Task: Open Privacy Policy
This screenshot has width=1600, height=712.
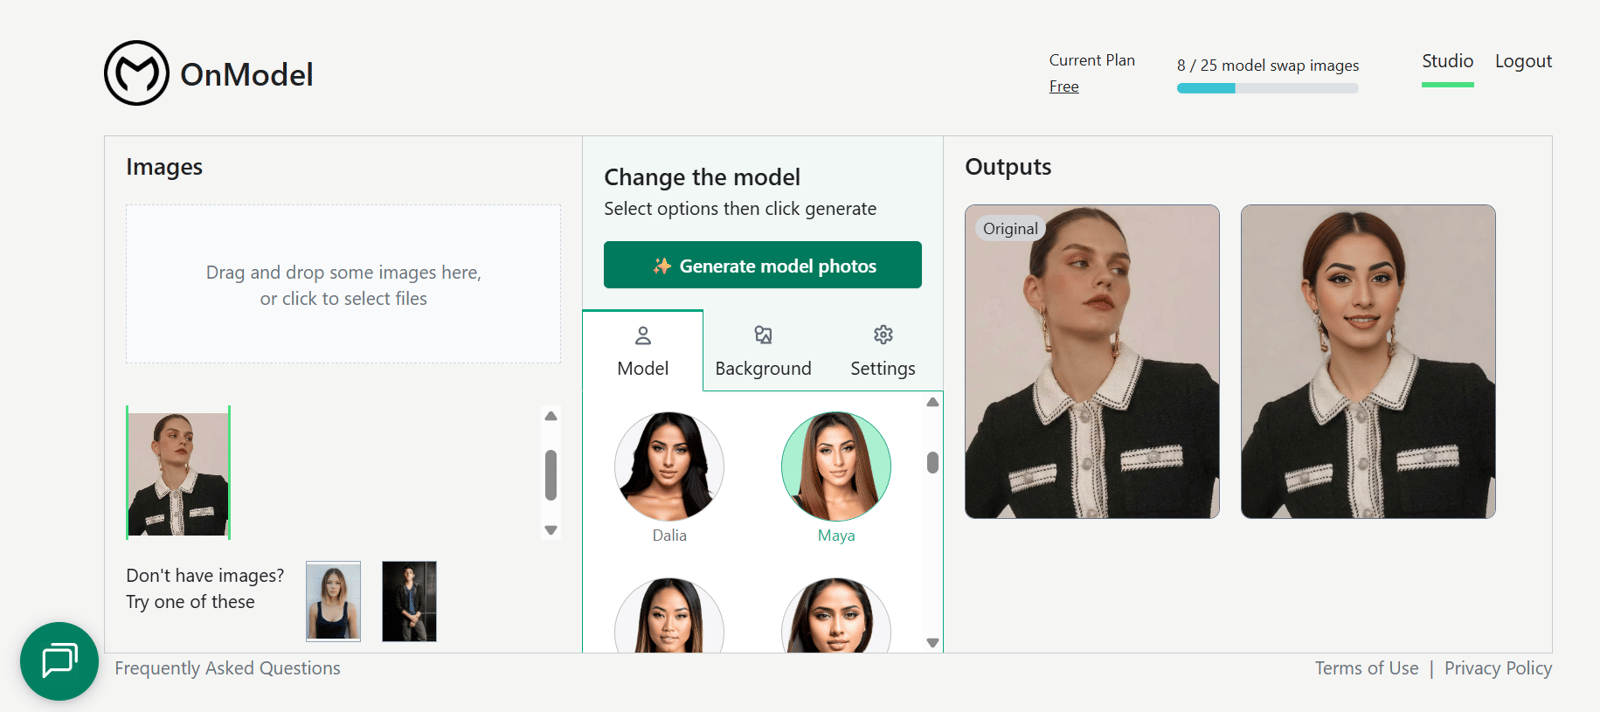Action: tap(1498, 668)
